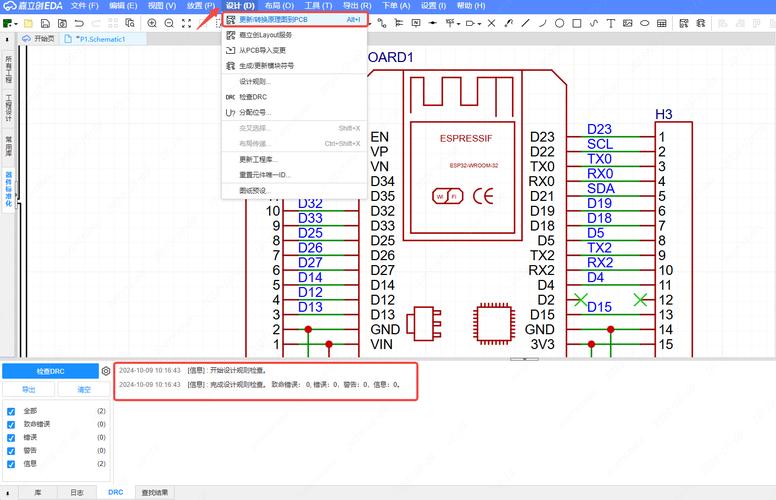Image resolution: width=776 pixels, height=500 pixels.
Task: Switch to the 查找结果 bottom tab
Action: 155,493
